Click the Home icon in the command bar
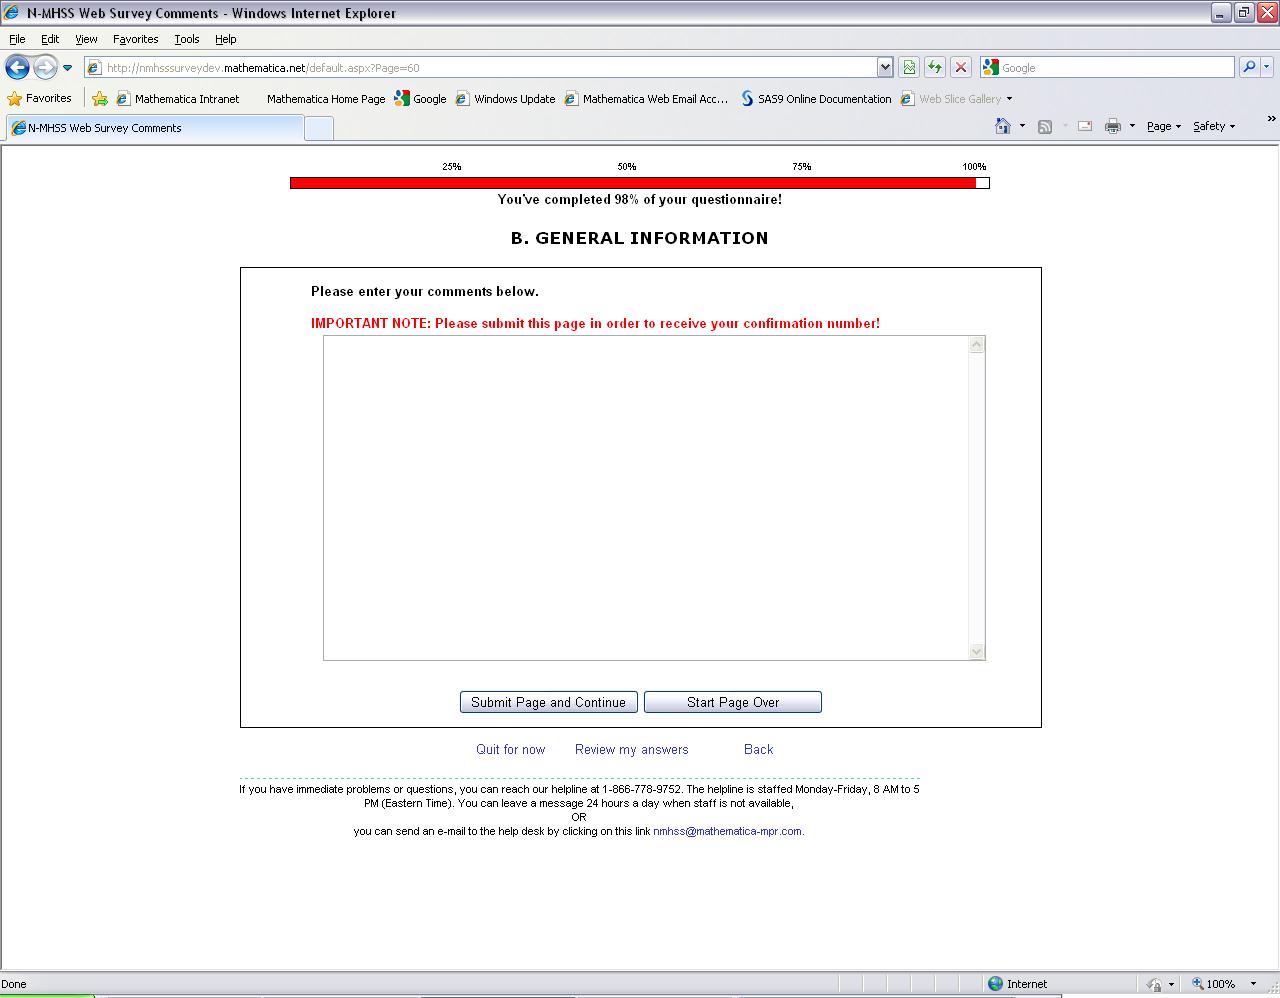The width and height of the screenshot is (1280, 998). [1003, 126]
